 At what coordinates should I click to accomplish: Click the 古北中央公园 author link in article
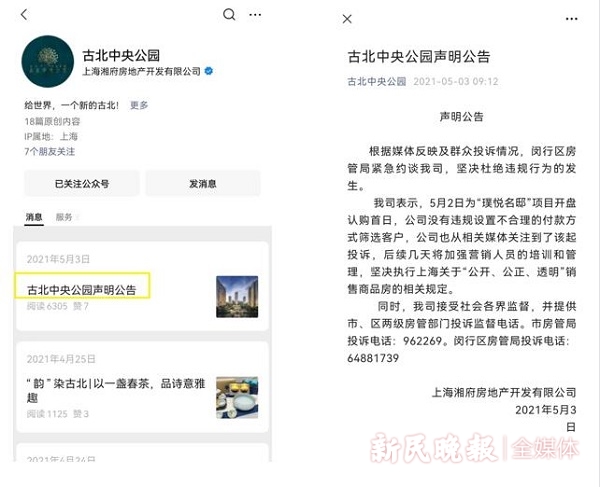tap(377, 81)
